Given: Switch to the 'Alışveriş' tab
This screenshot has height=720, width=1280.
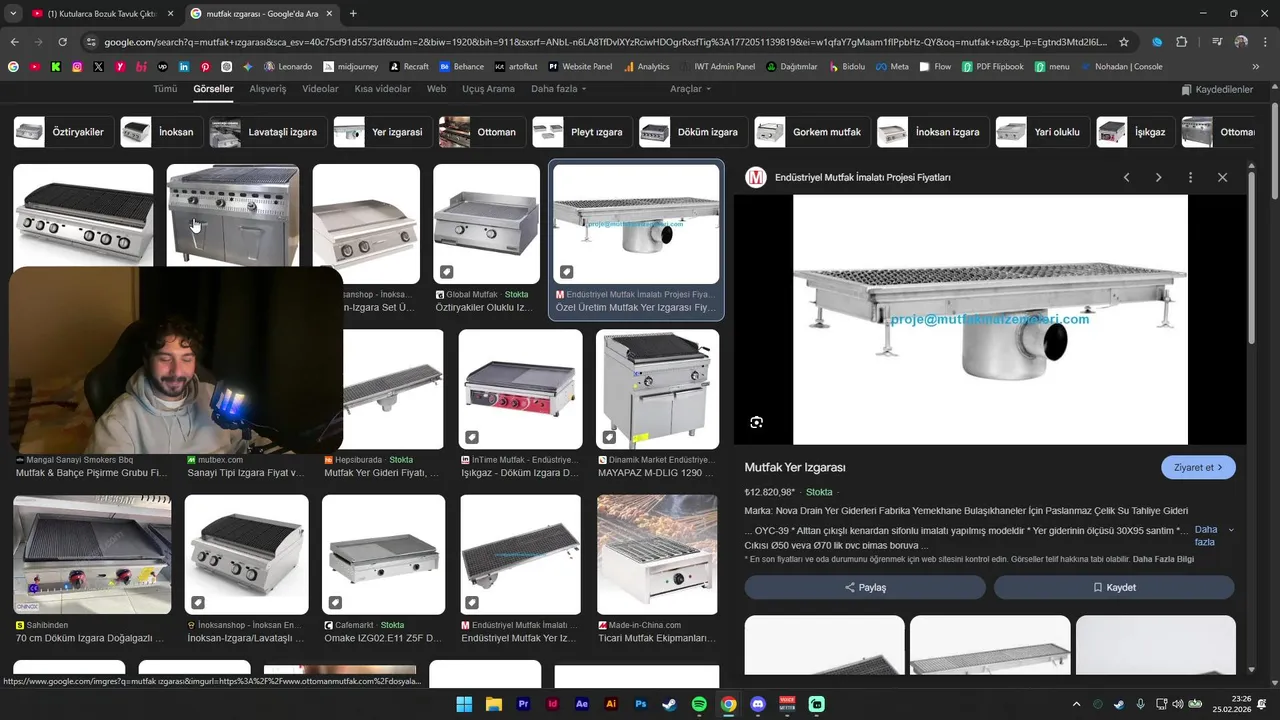Looking at the screenshot, I should tap(267, 89).
